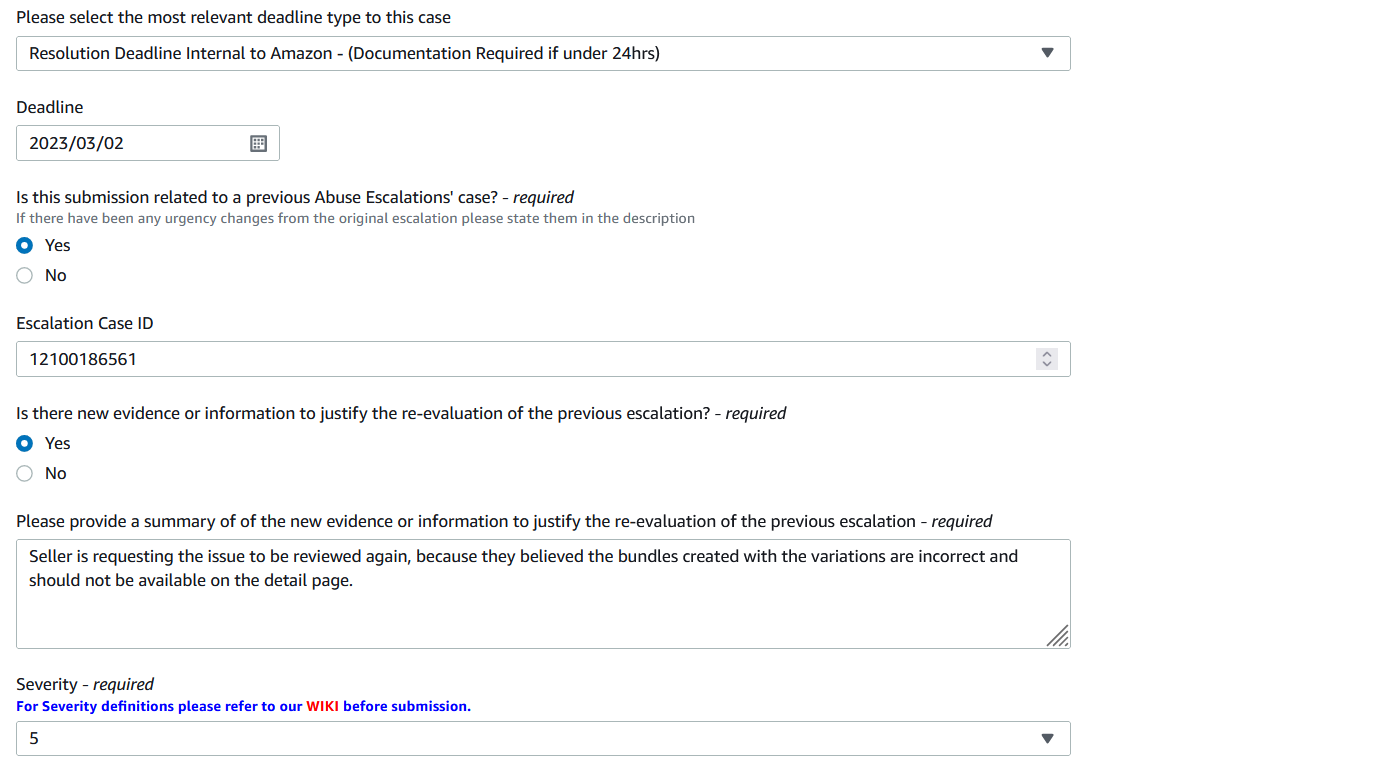Select No for new evidence to justify re-evaluation
1390x771 pixels.
[25, 473]
